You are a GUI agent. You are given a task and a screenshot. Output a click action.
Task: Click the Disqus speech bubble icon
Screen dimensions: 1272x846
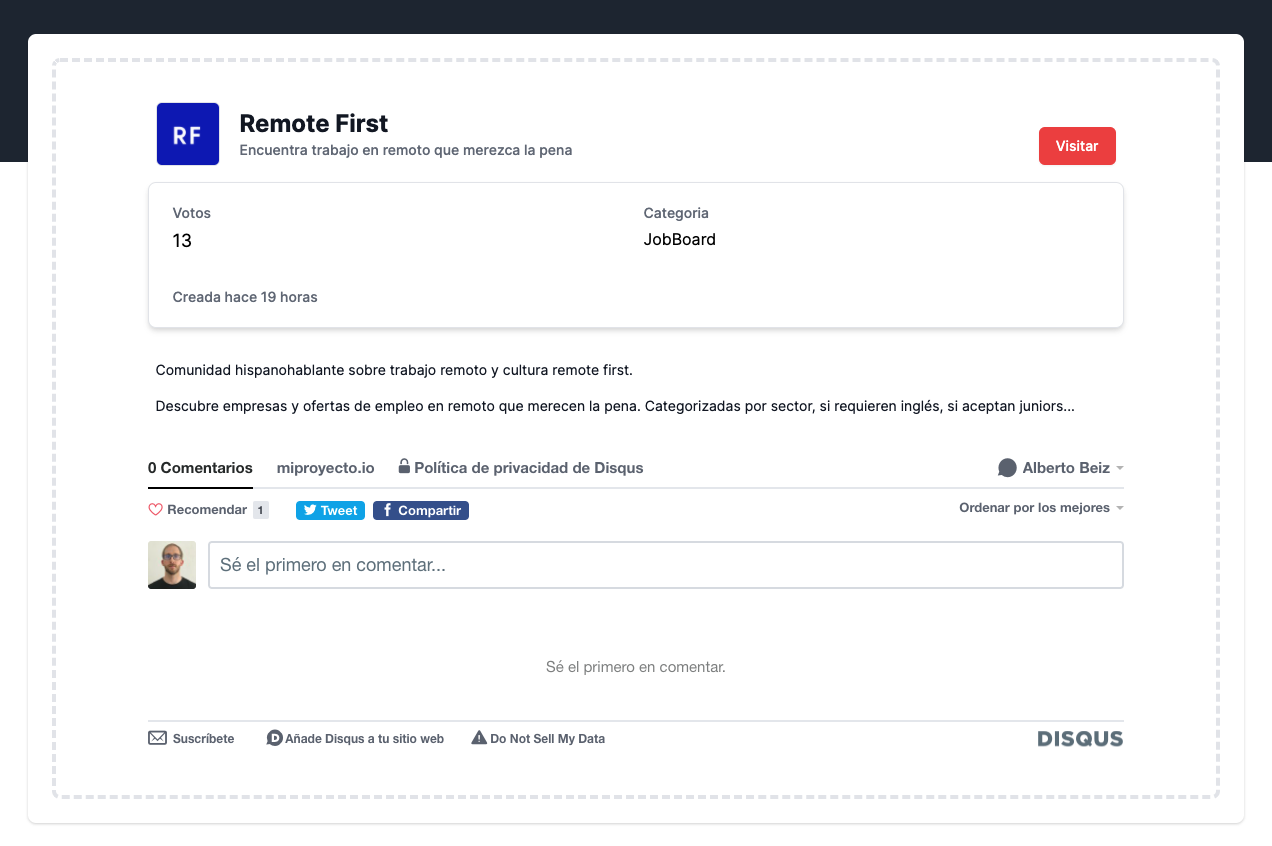pos(1007,468)
